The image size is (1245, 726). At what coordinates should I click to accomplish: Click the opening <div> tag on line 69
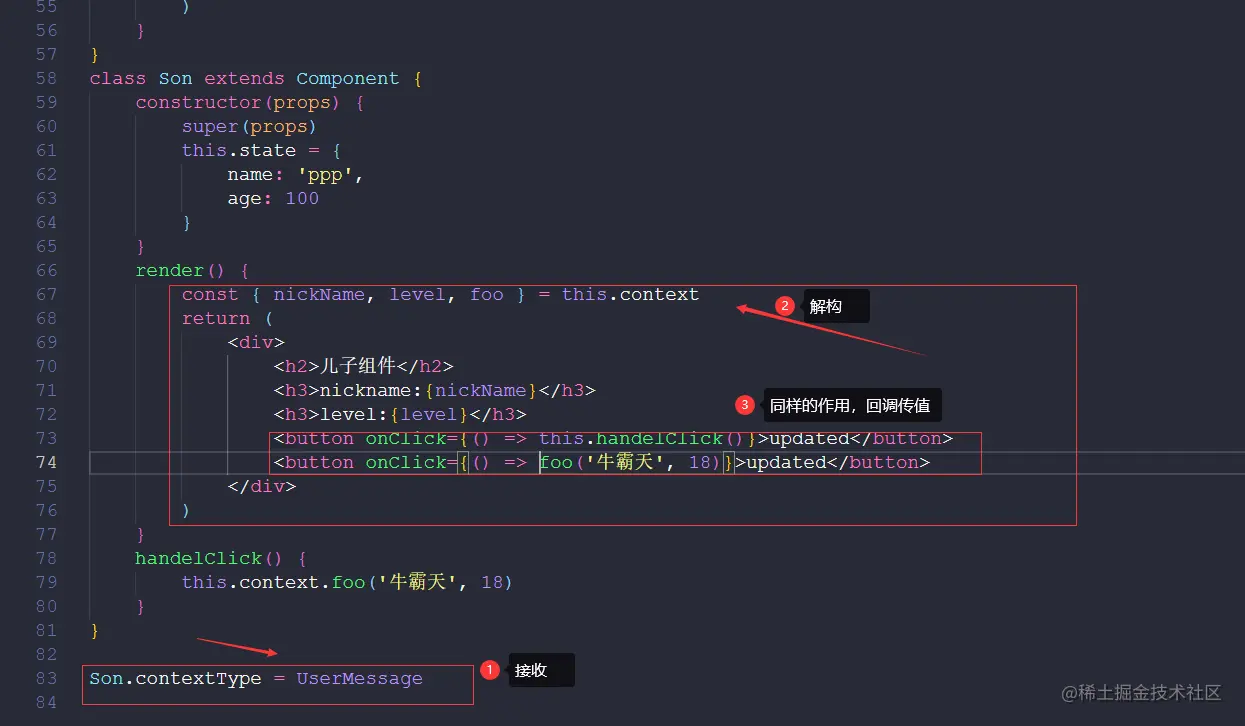click(x=256, y=342)
